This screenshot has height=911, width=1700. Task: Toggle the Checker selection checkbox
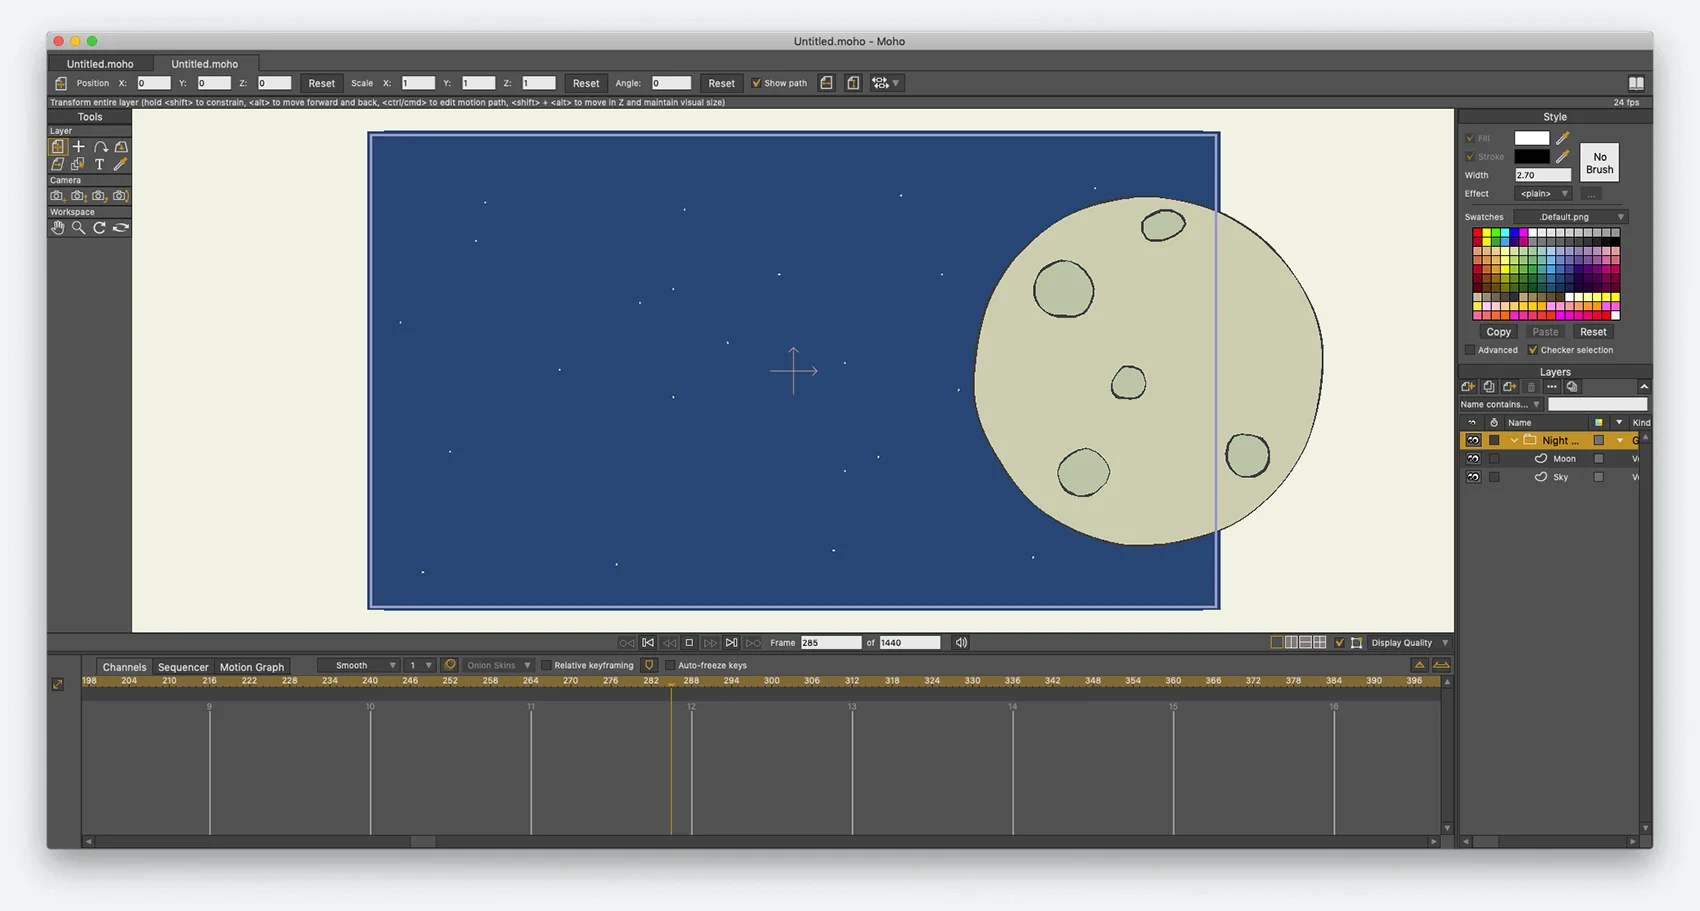tap(1532, 350)
